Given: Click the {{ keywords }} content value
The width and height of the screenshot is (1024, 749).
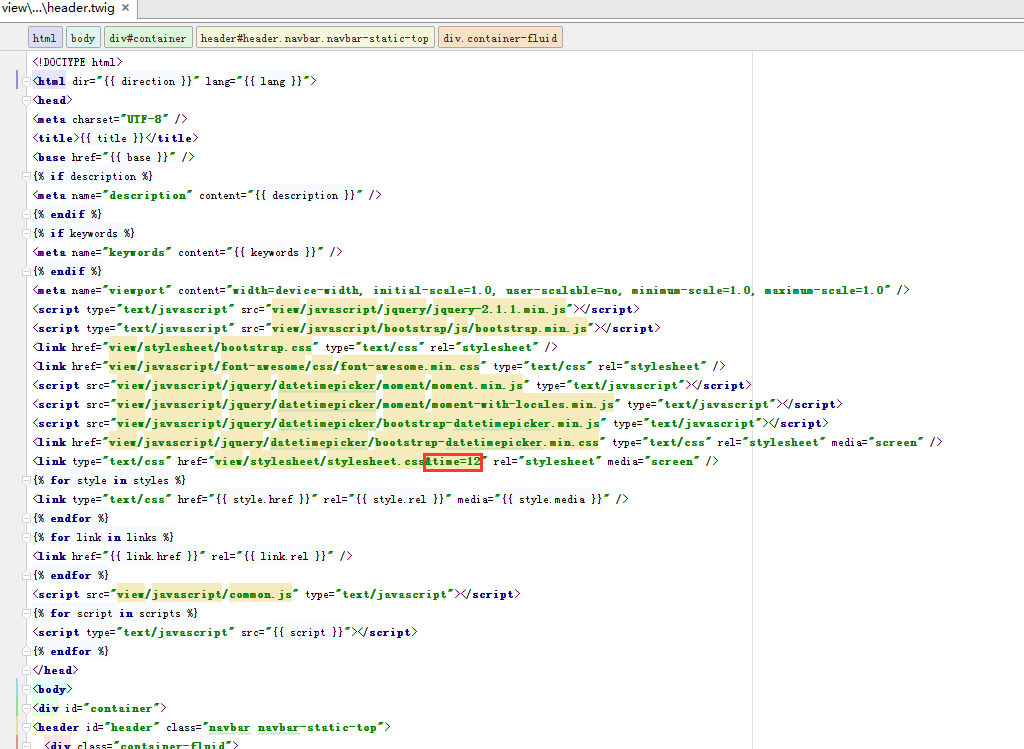Looking at the screenshot, I should 276,252.
